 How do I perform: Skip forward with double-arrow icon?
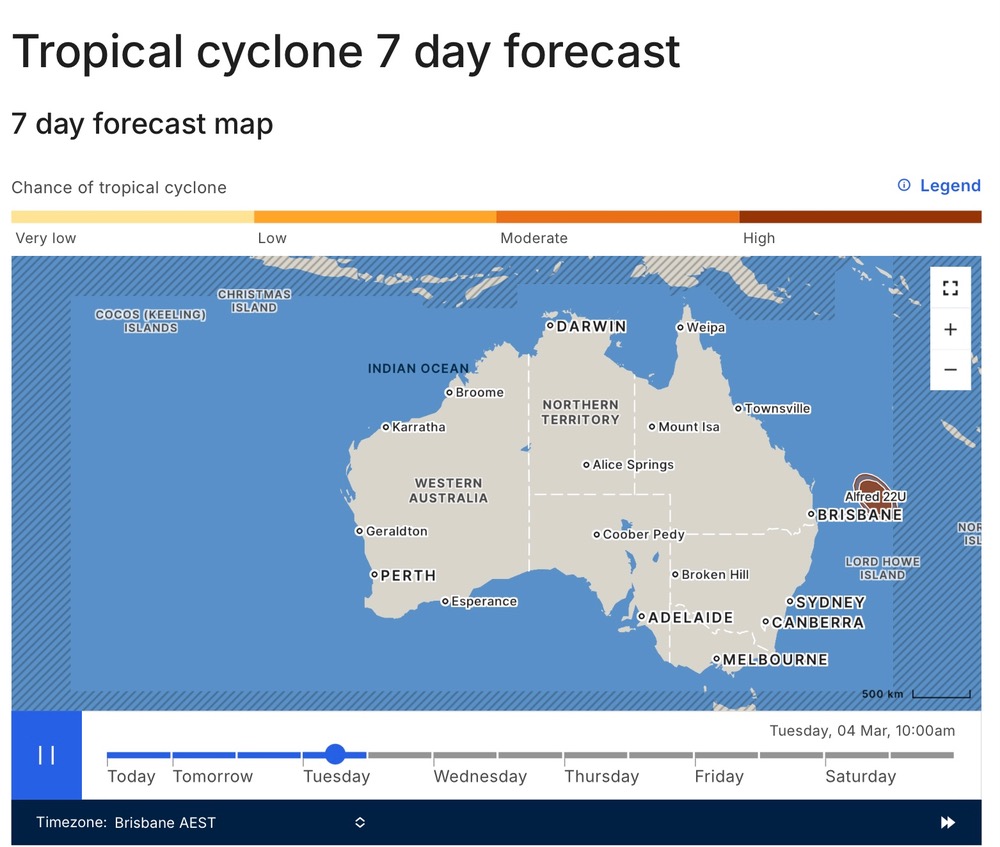948,823
